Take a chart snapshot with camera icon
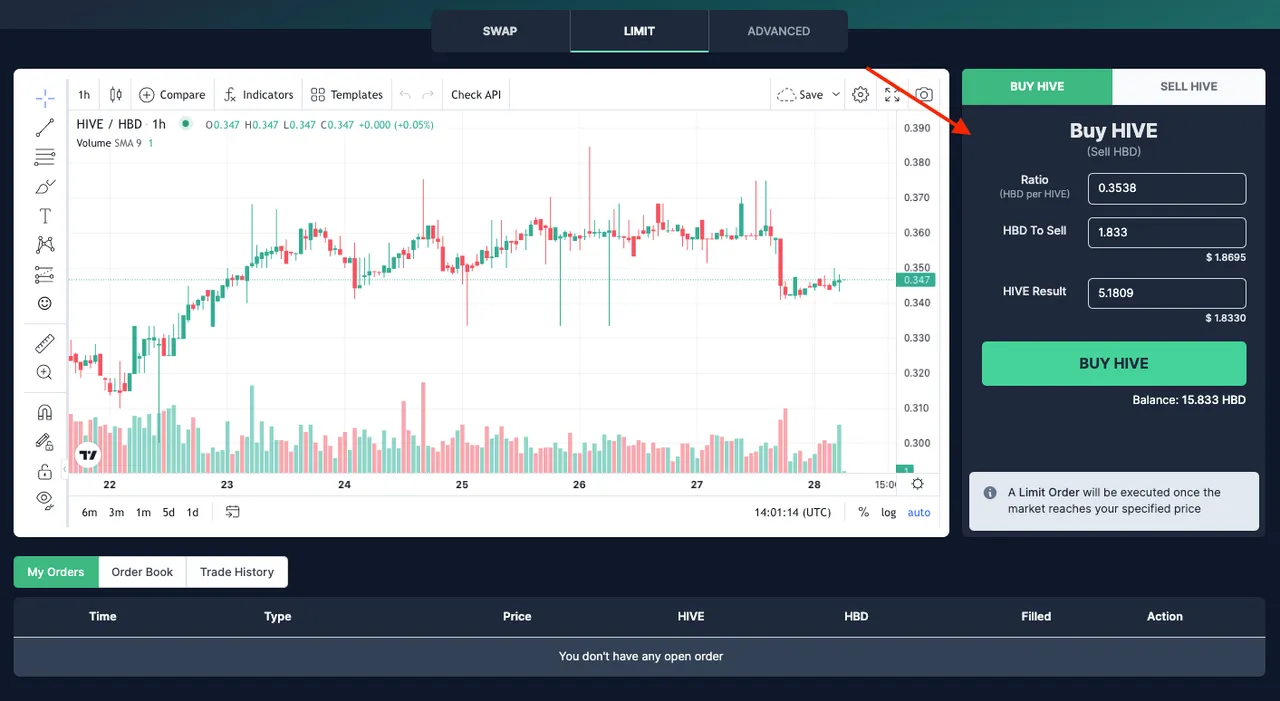The image size is (1280, 701). point(924,95)
